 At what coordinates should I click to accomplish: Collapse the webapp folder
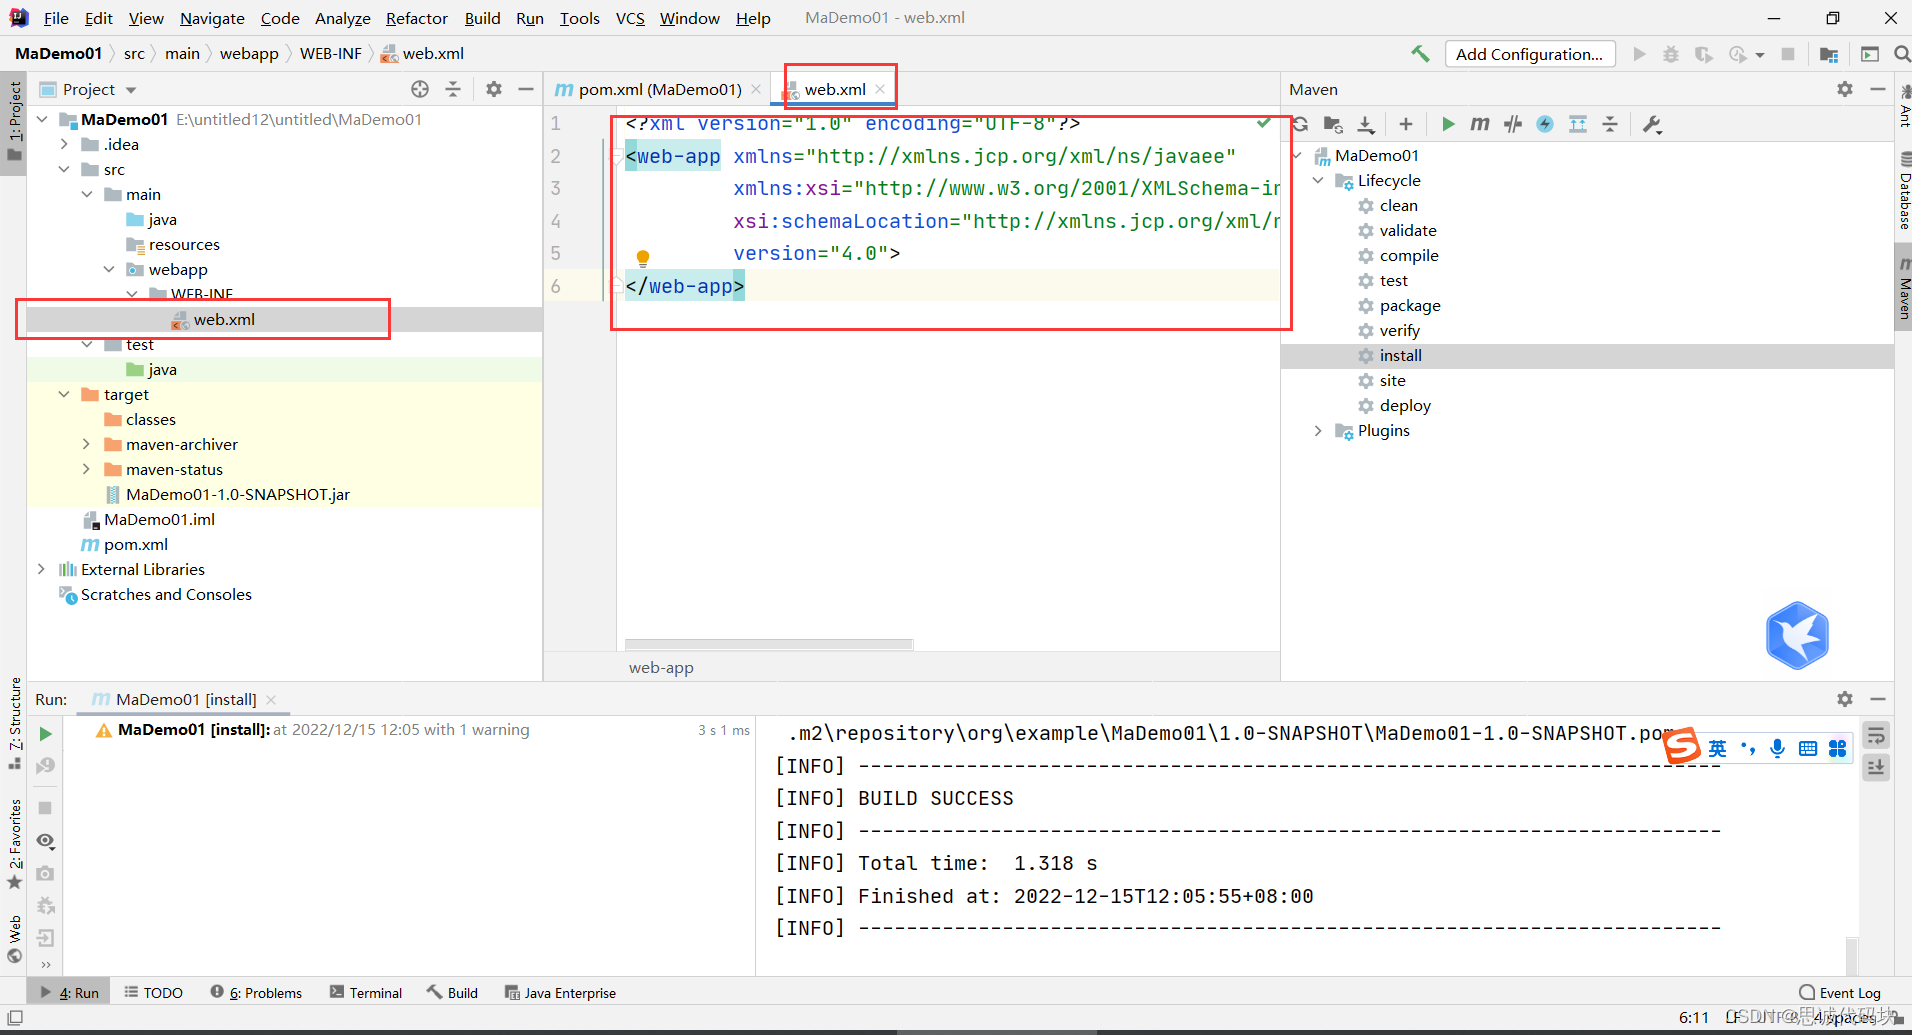tap(109, 269)
